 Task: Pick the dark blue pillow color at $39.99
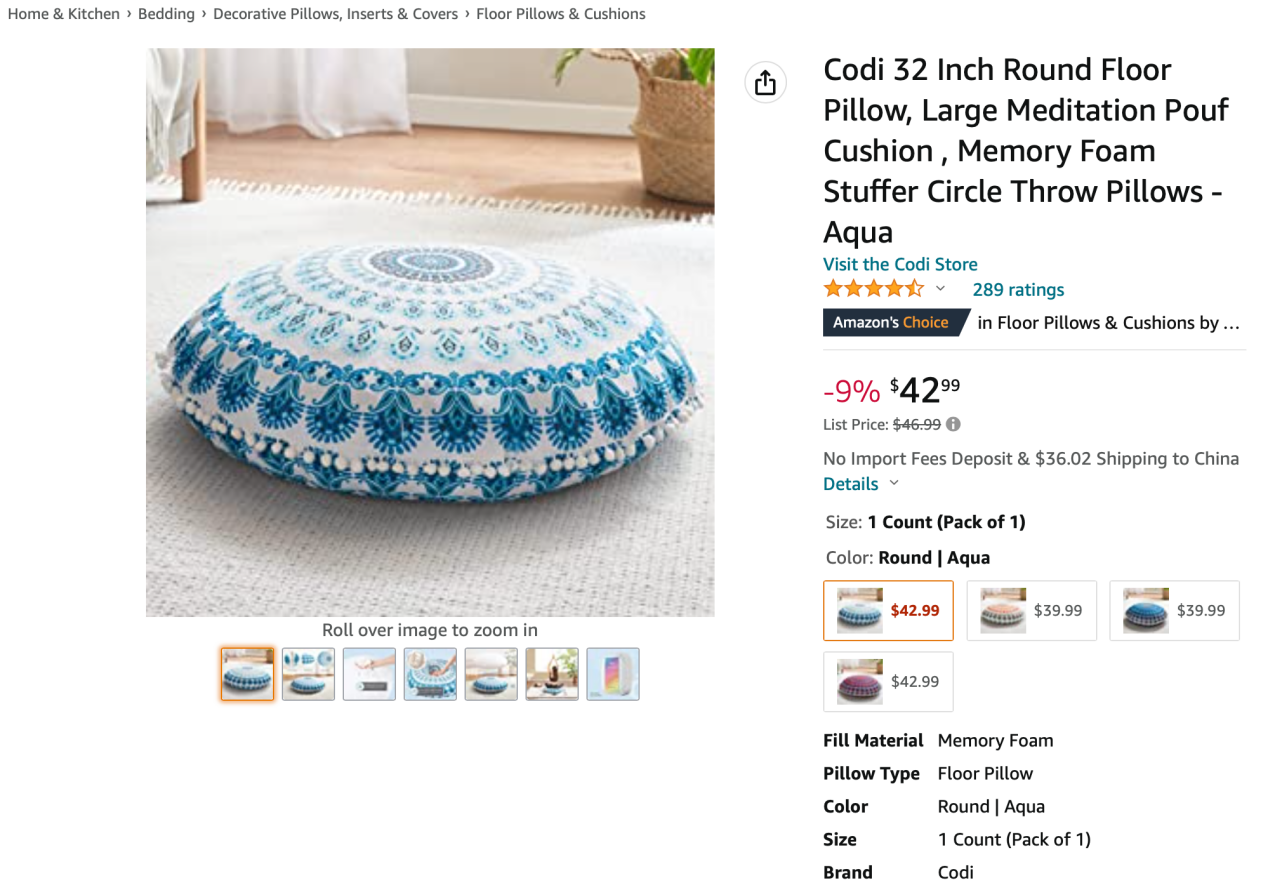tap(1174, 610)
